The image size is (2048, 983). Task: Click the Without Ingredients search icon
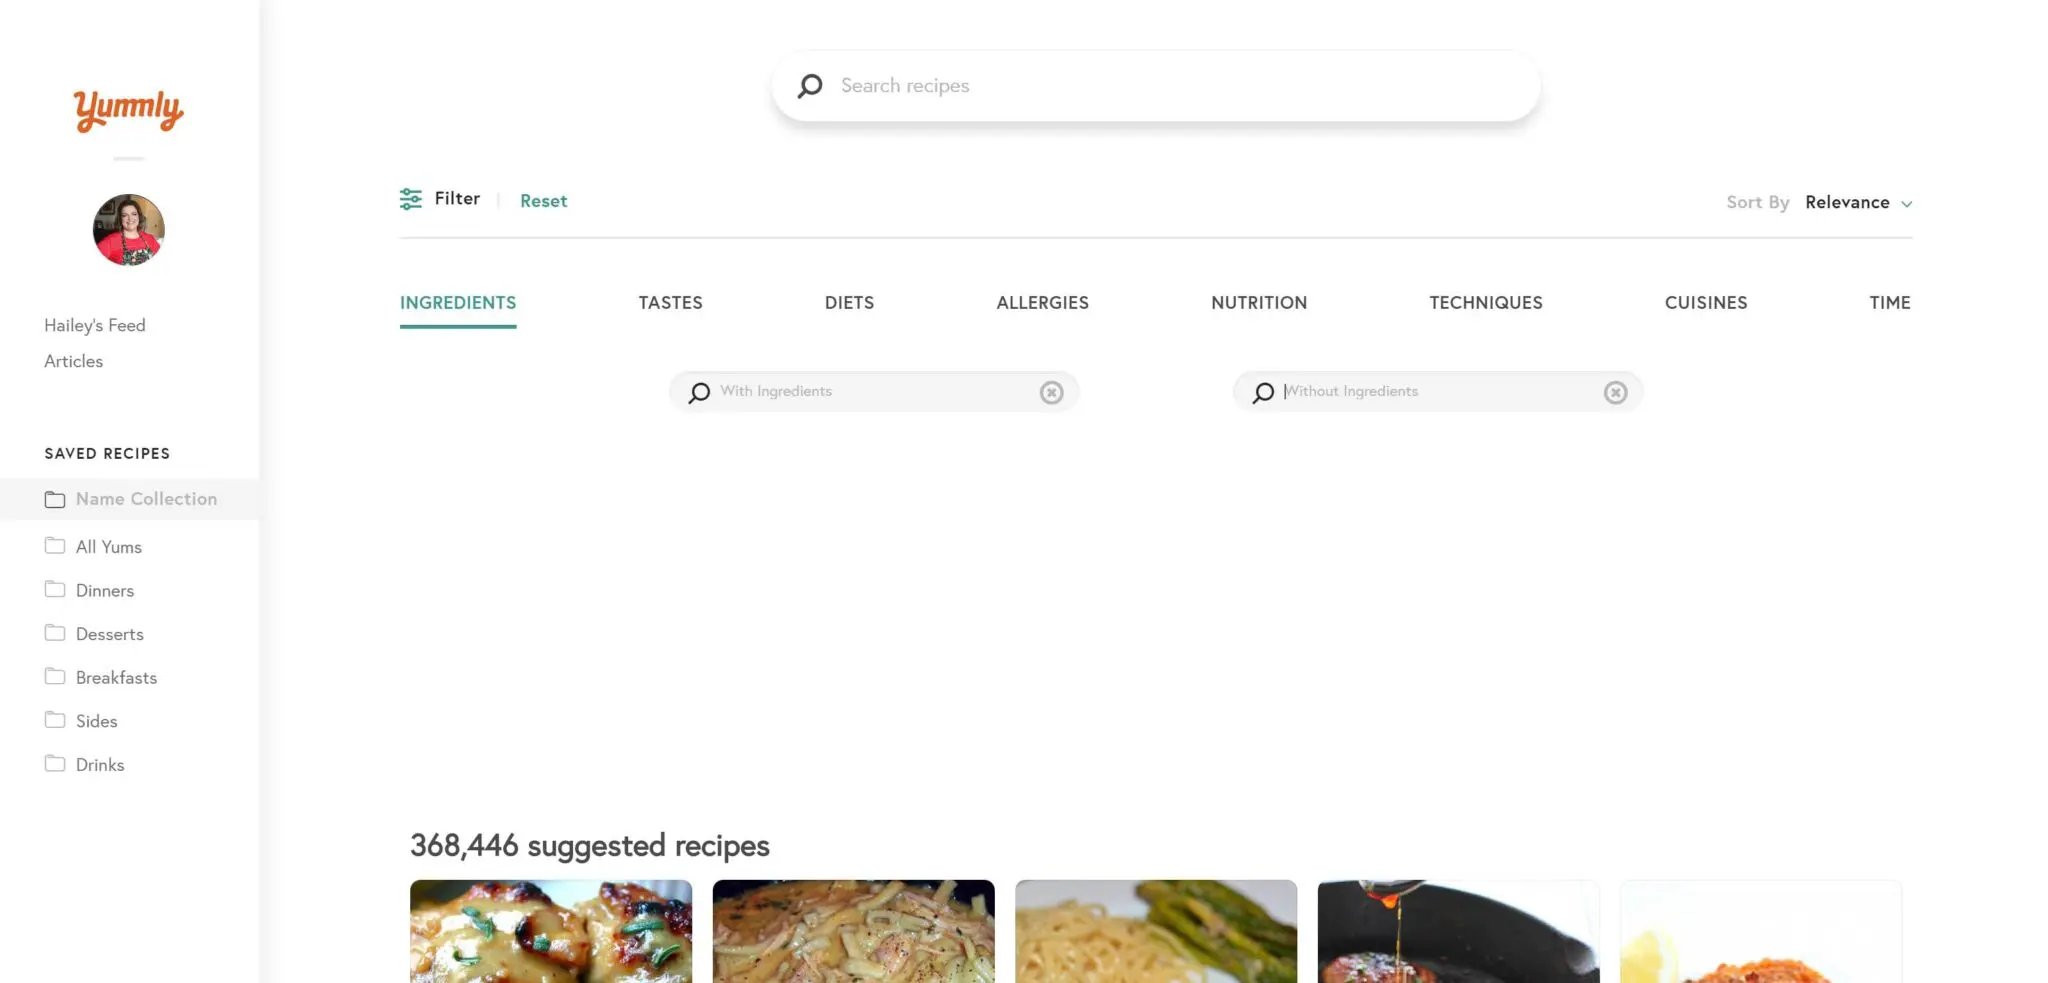1263,392
